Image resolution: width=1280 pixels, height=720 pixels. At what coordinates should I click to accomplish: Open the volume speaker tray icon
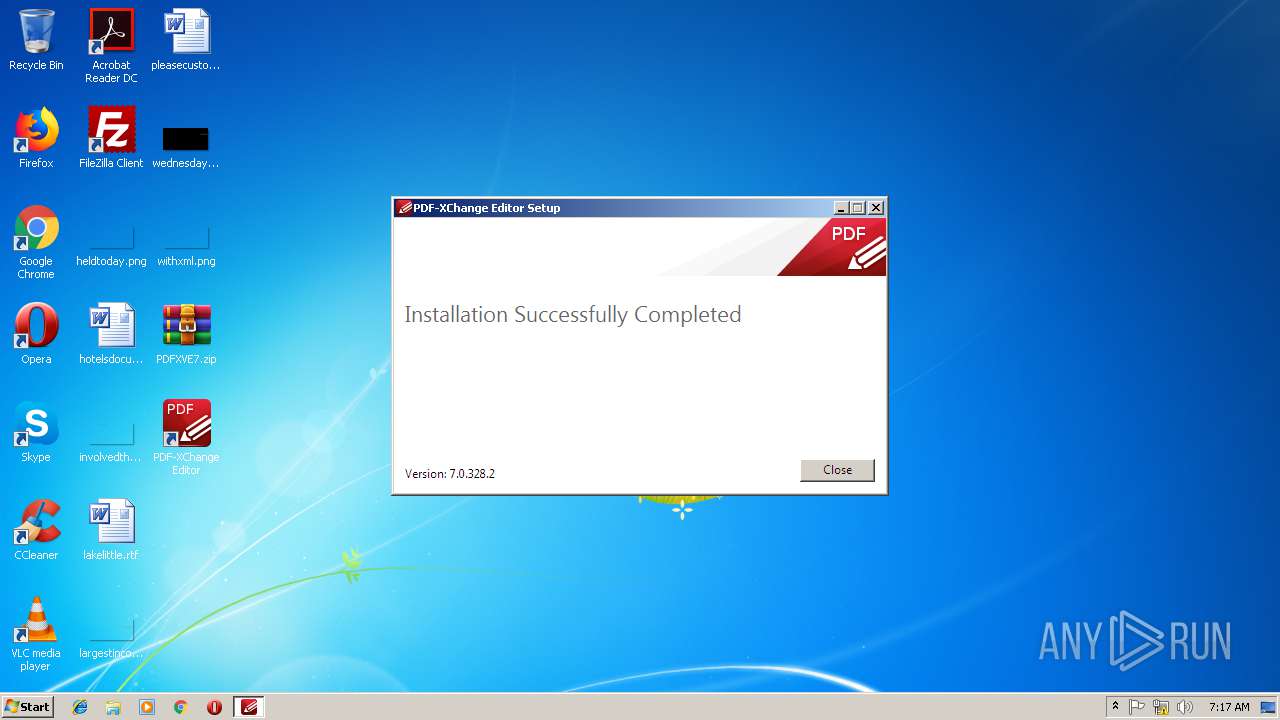coord(1185,707)
